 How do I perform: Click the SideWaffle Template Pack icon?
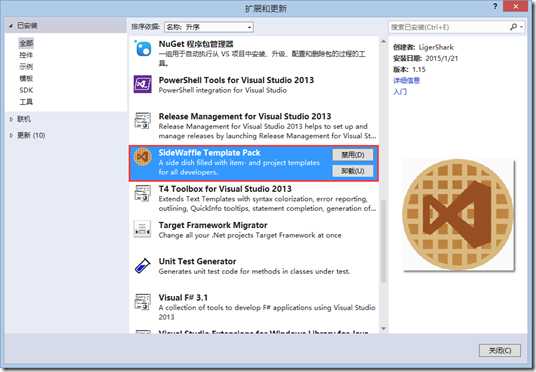(x=143, y=157)
